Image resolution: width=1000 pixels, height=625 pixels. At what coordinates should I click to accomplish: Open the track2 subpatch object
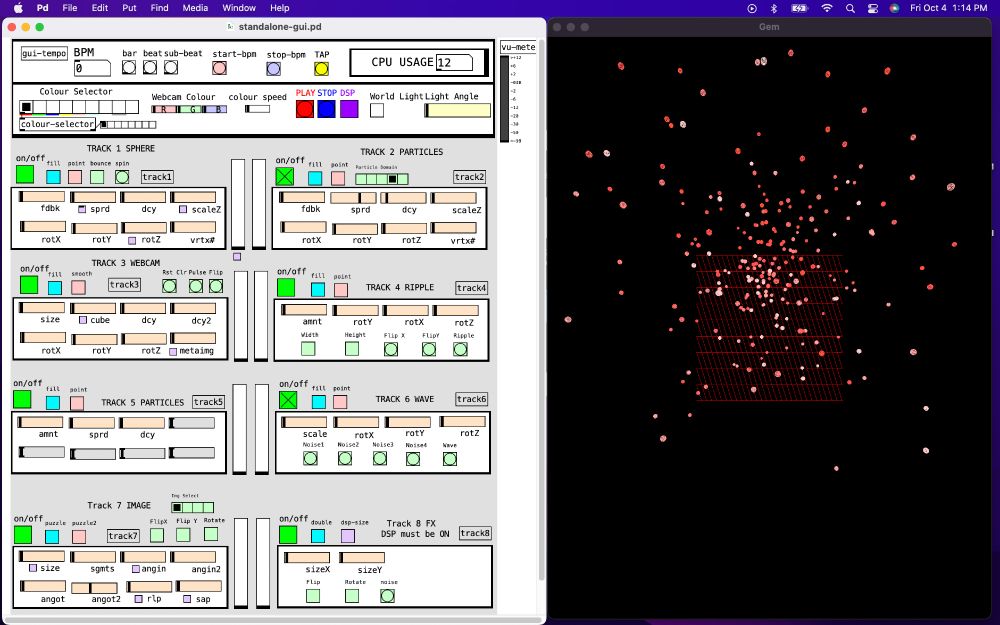pos(469,177)
